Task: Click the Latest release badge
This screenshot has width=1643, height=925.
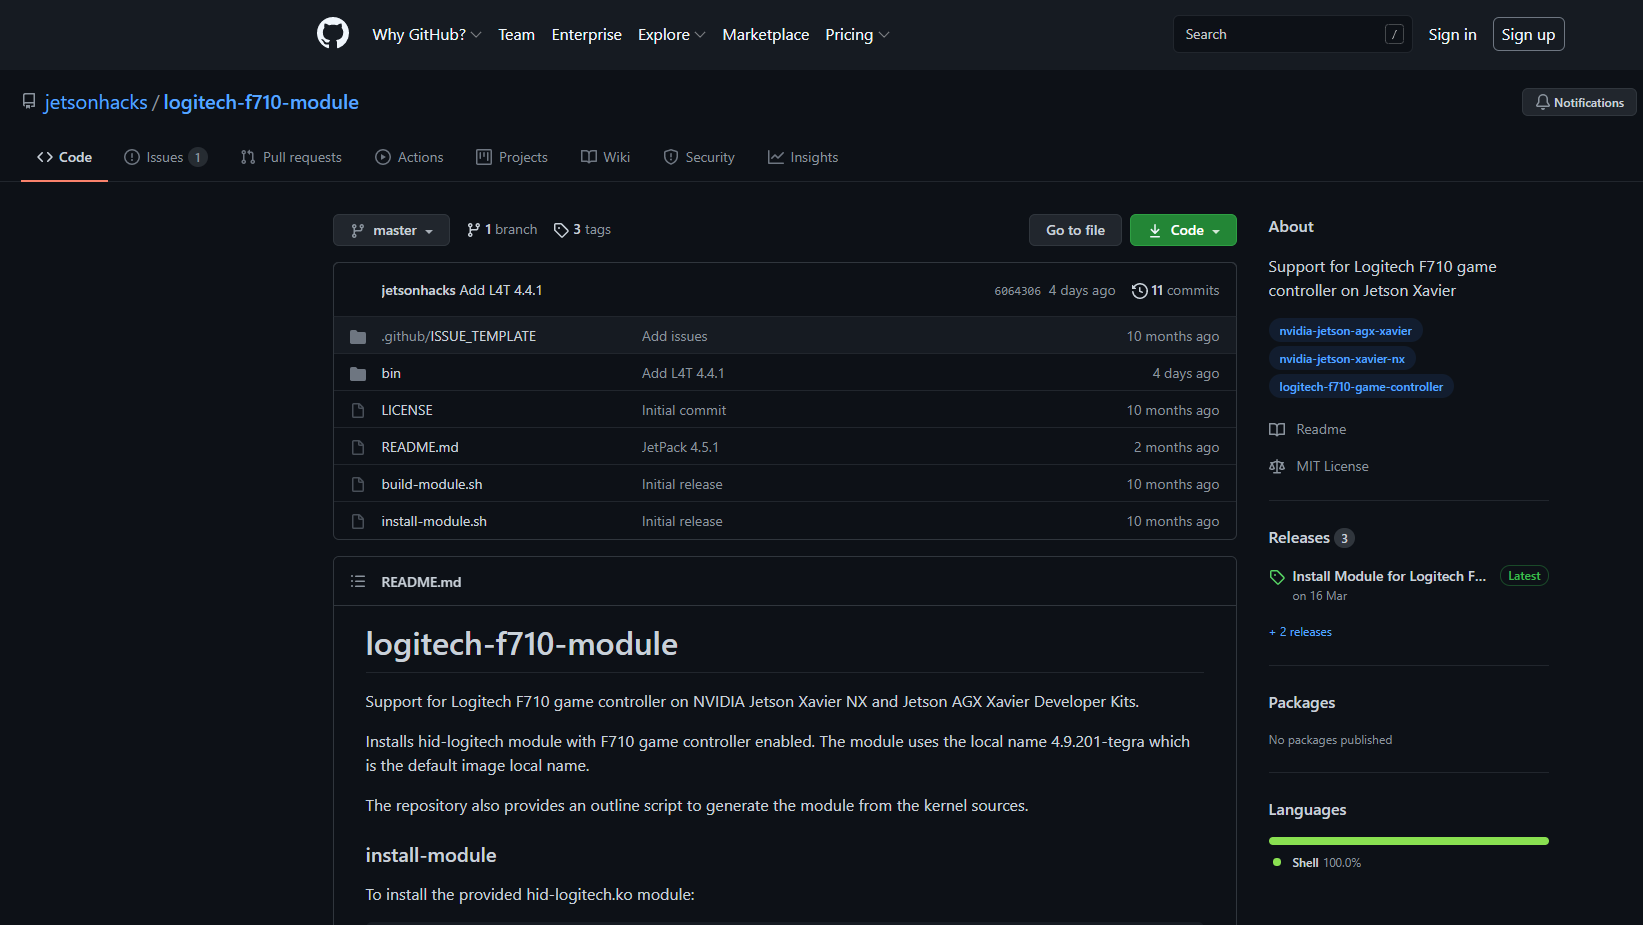Action: 1524,576
